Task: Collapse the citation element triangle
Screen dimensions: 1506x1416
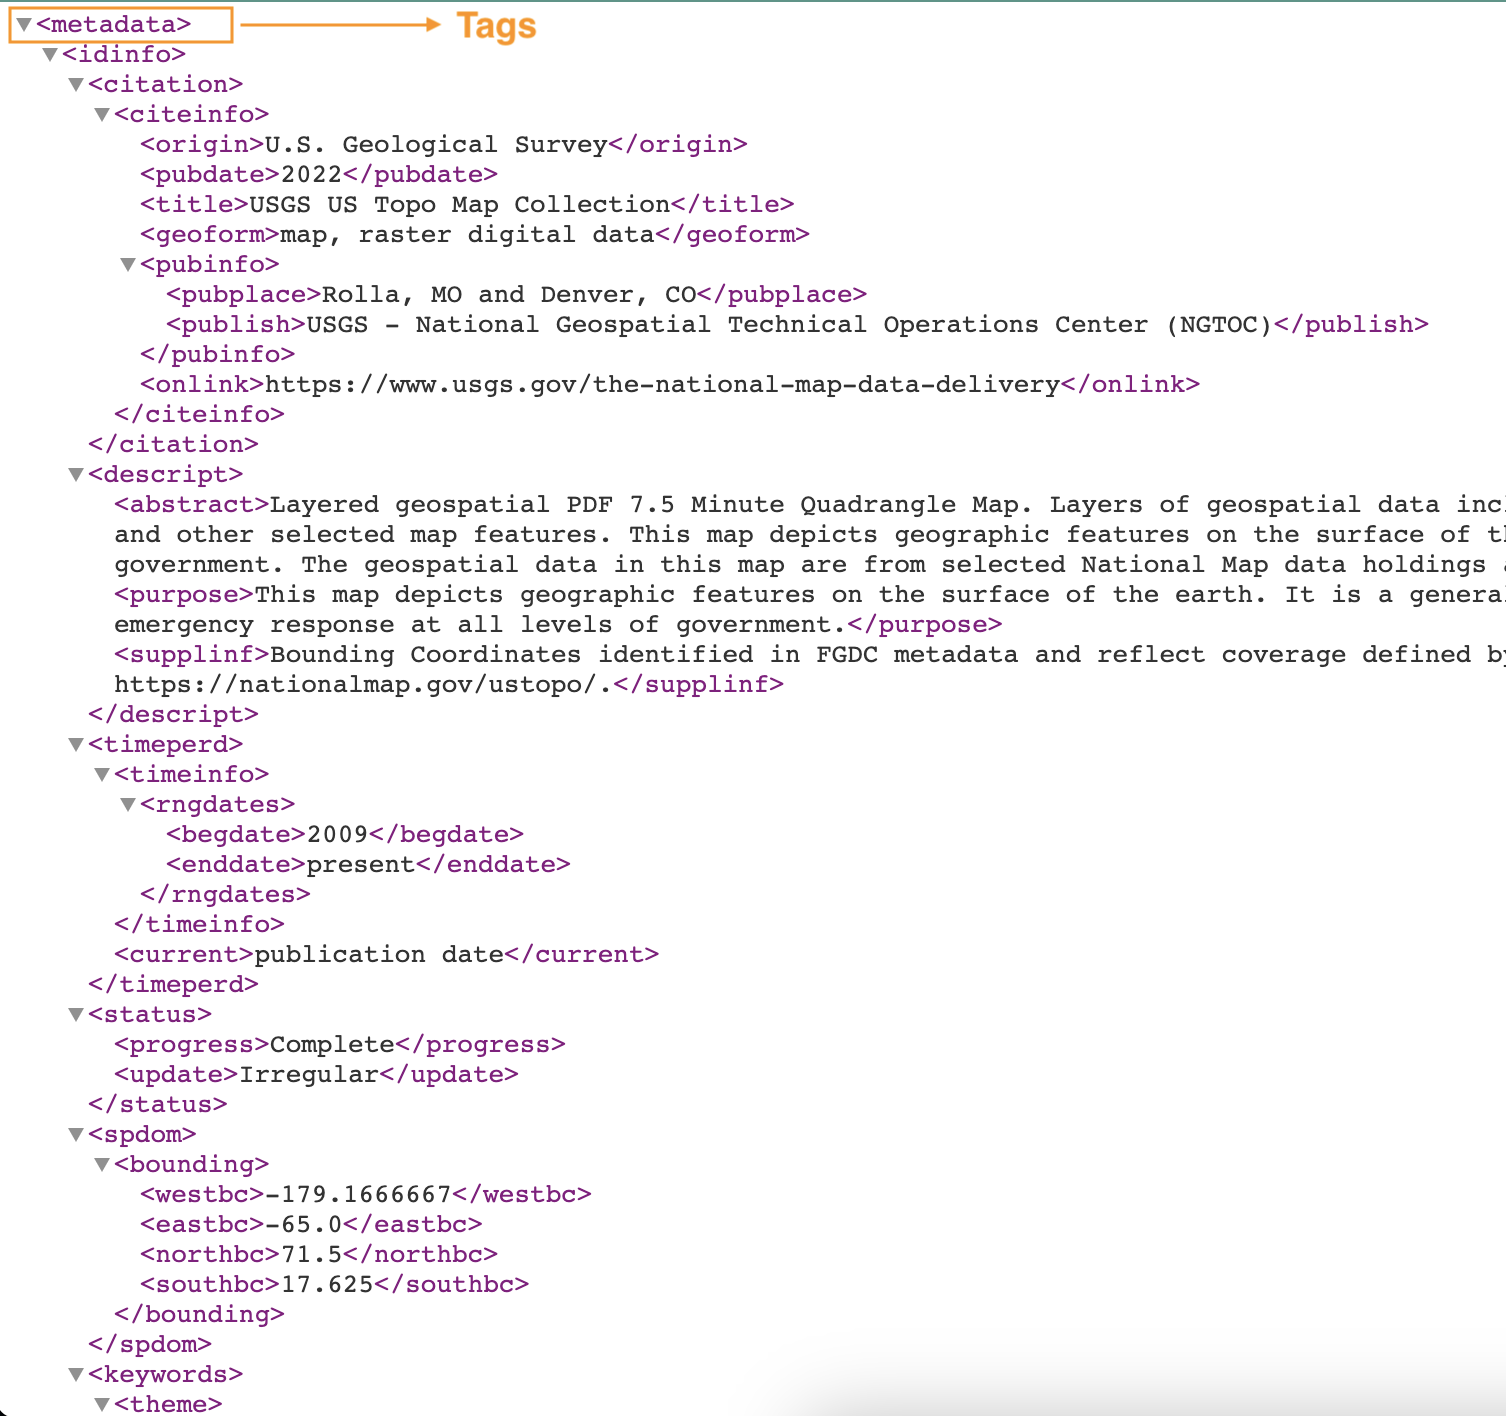Action: pos(76,84)
